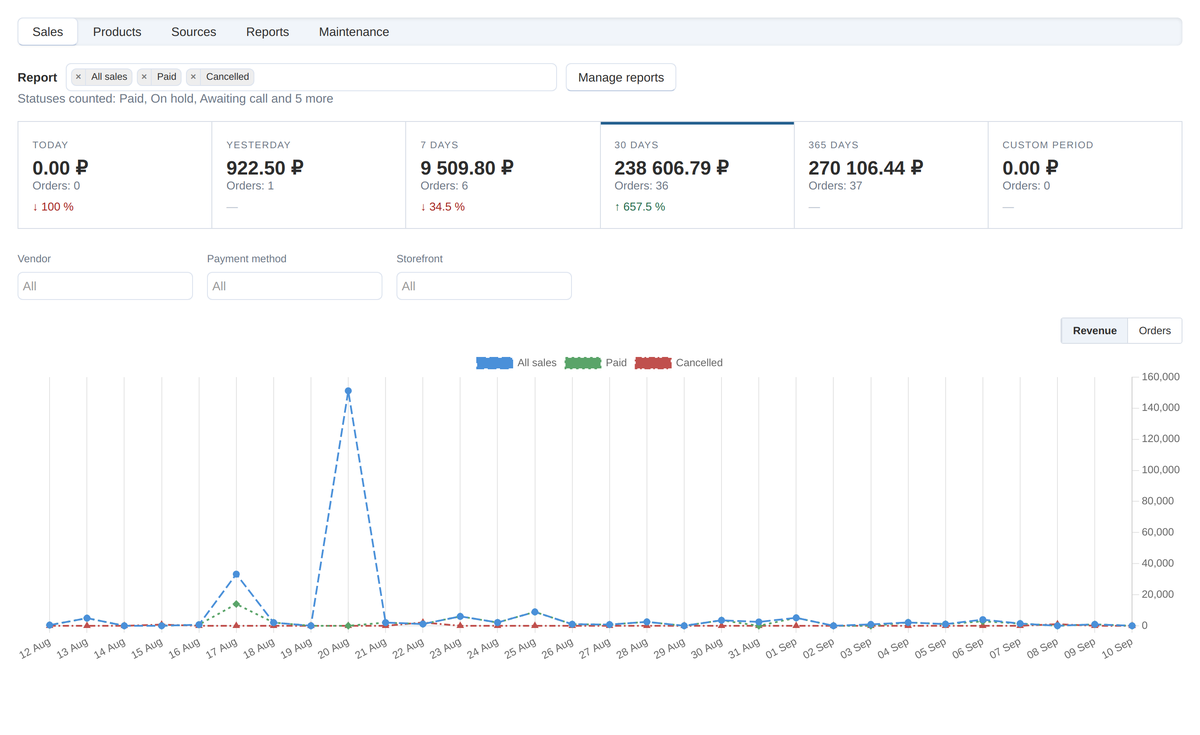Go to the Maintenance tab
The image size is (1200, 735).
354,32
